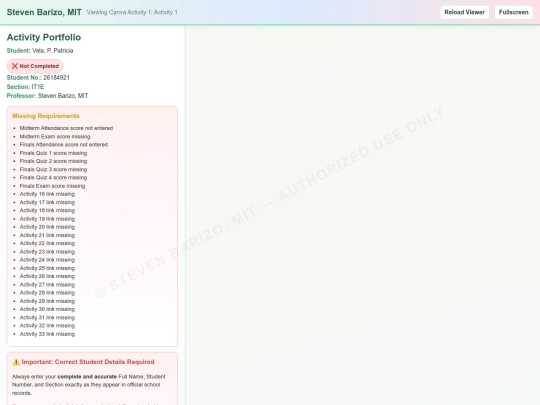Viewport: 540px width, 405px height.
Task: Select student name Vela, P. Patricia
Action: click(x=53, y=51)
